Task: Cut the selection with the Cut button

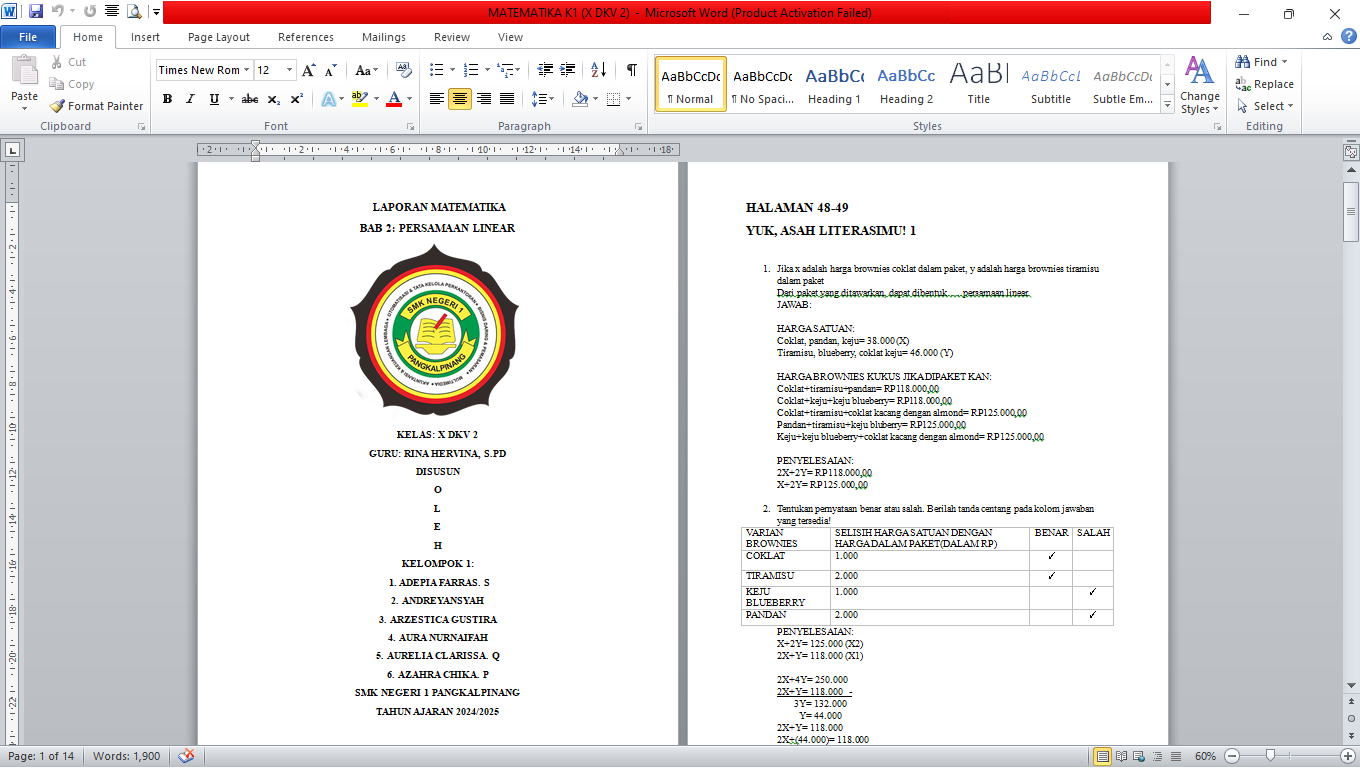Action: pyautogui.click(x=68, y=62)
